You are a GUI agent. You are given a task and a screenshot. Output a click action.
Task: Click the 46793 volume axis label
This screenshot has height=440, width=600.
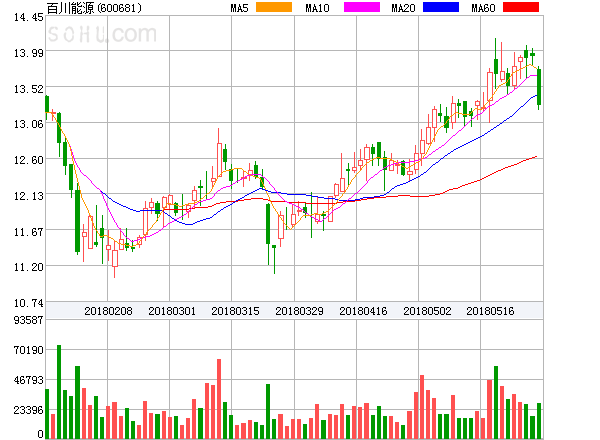29,380
